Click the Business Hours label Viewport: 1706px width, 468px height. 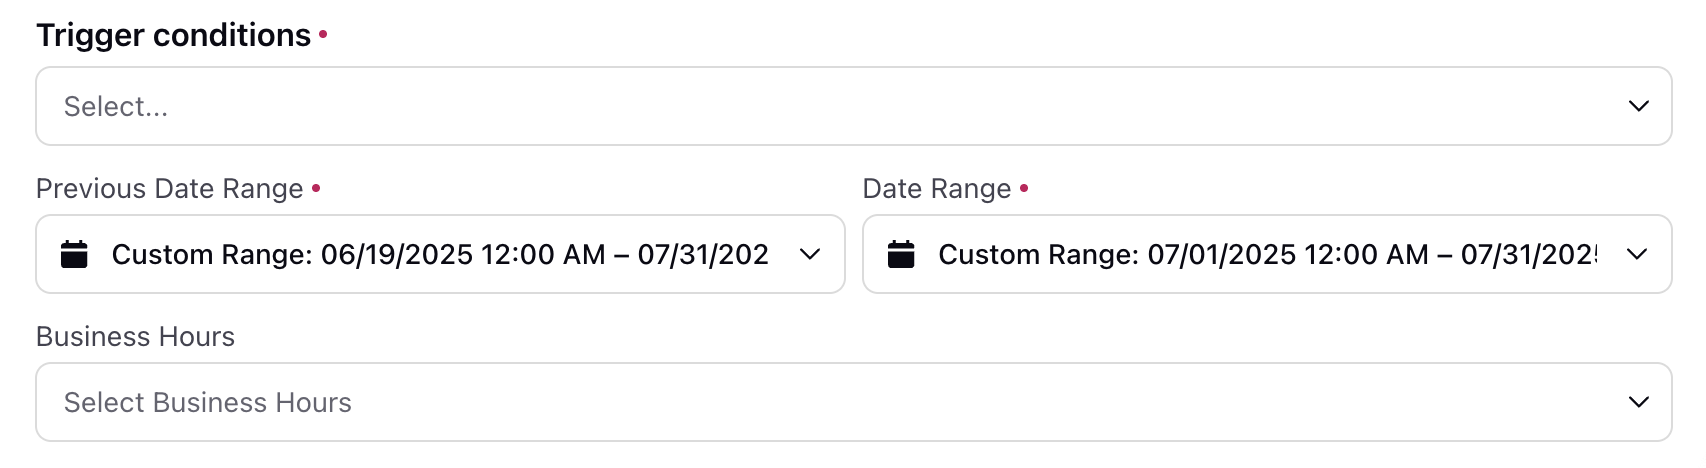135,337
